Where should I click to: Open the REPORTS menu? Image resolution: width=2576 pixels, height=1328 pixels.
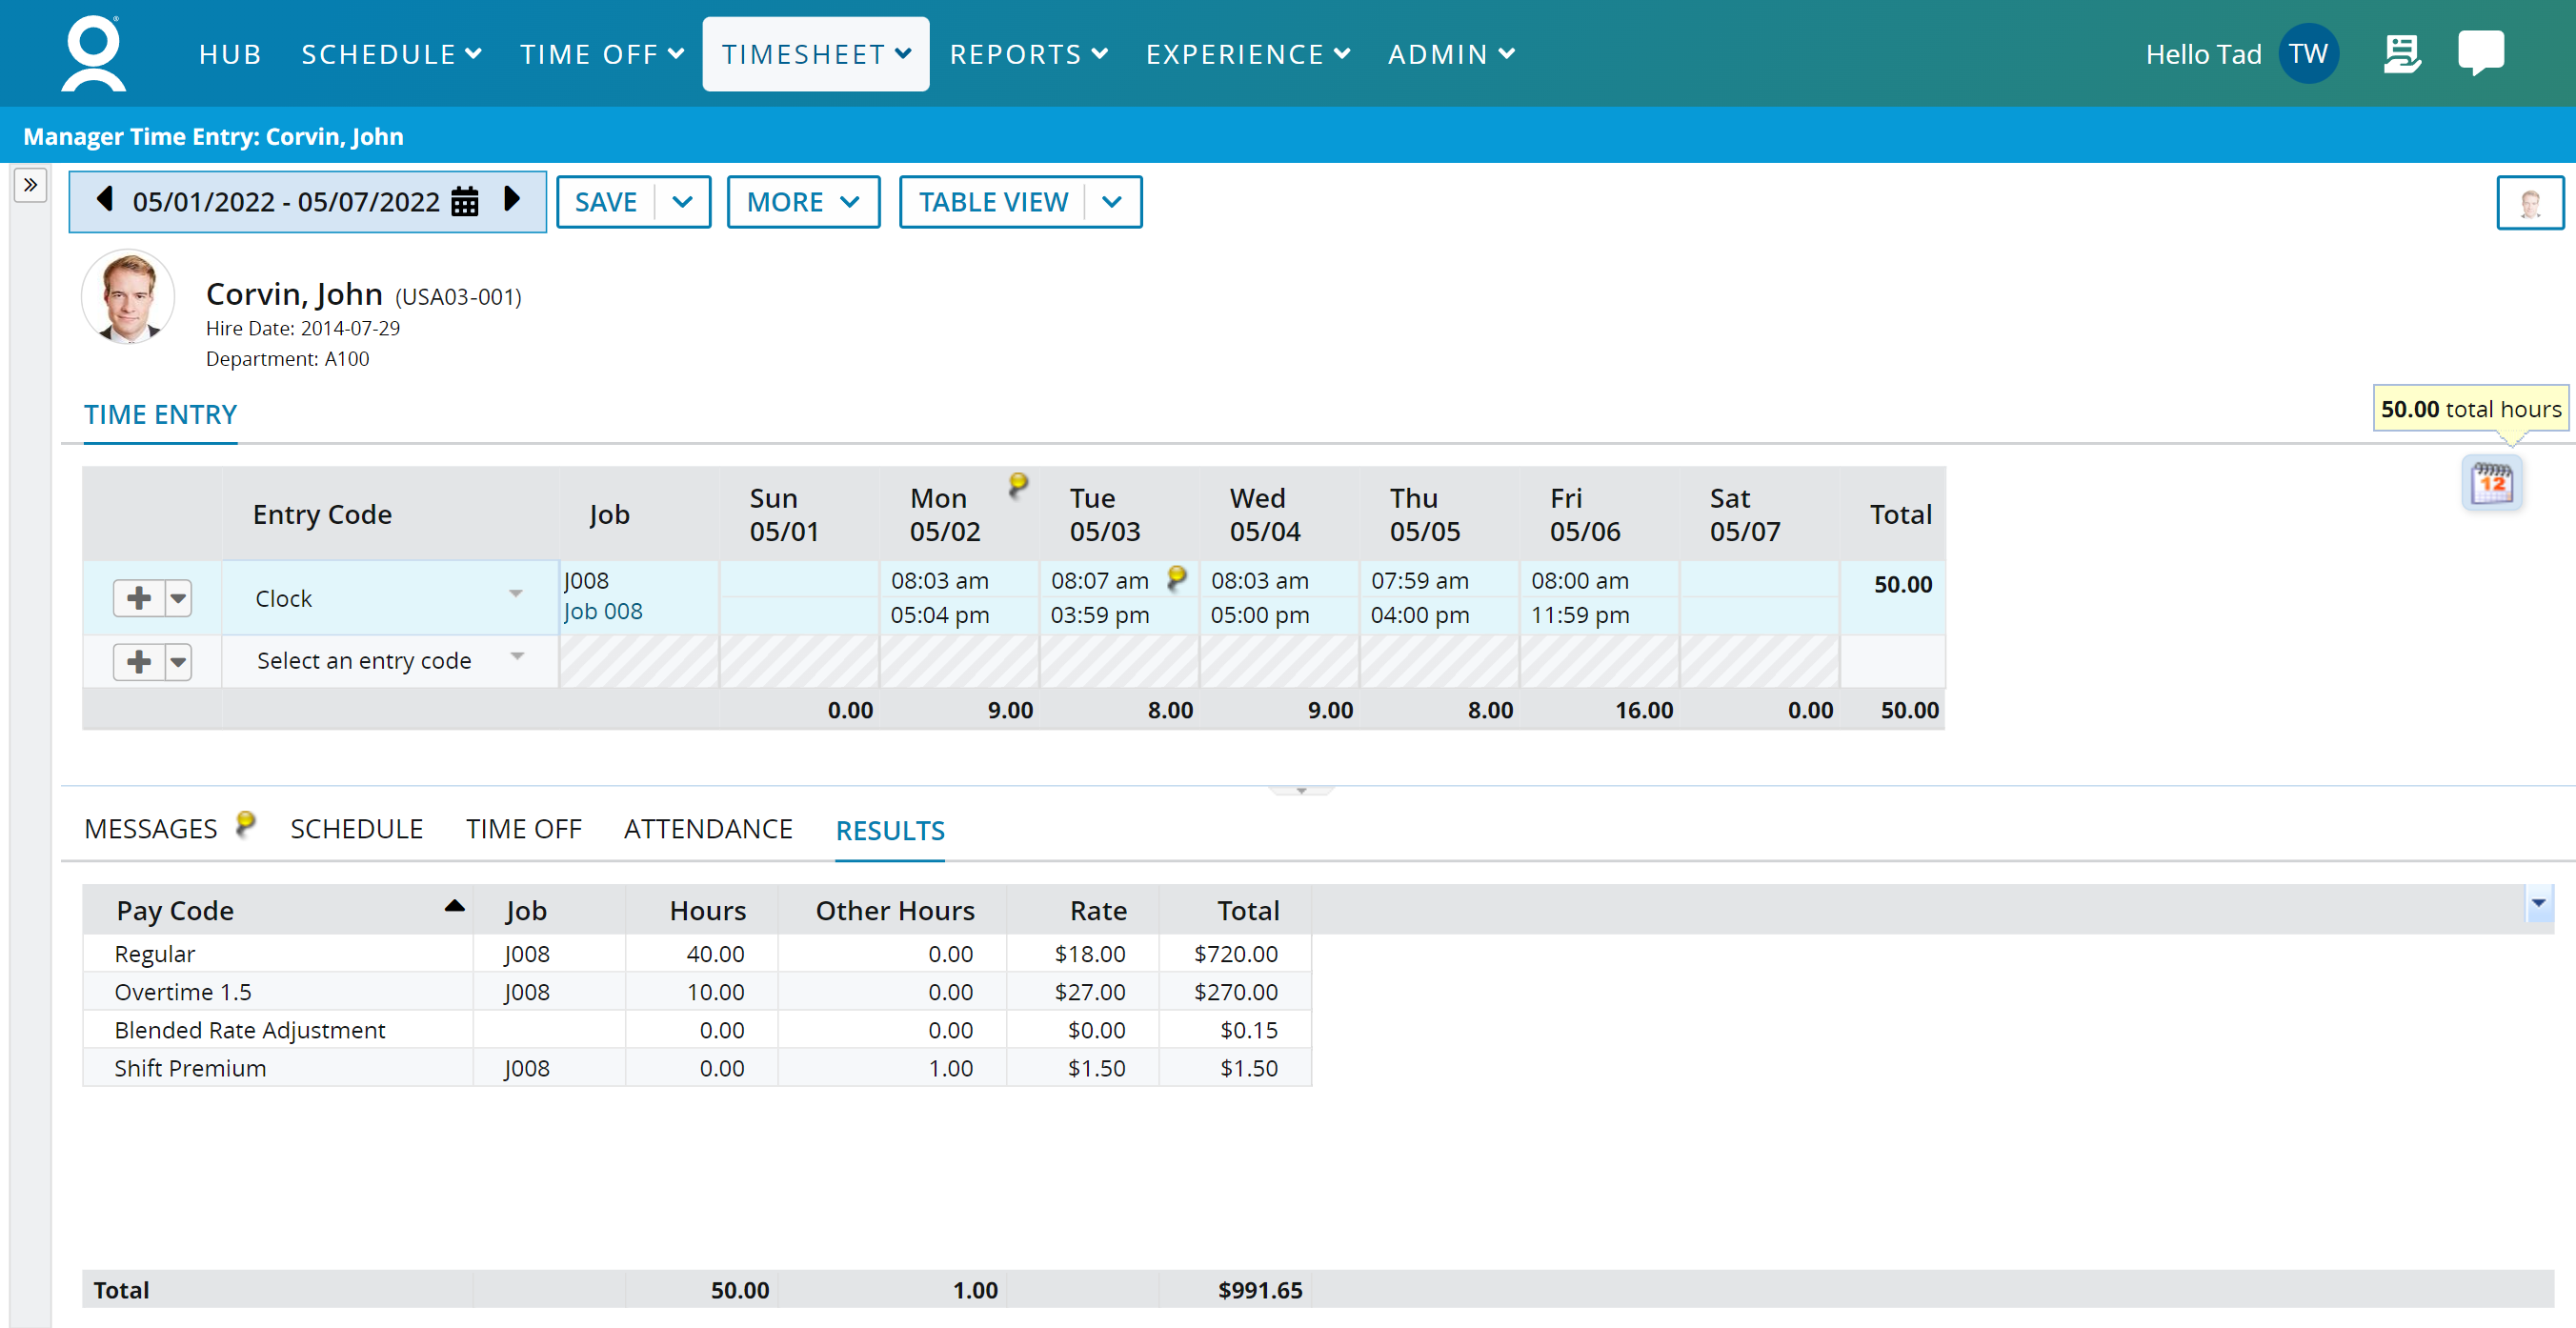[x=1029, y=53]
